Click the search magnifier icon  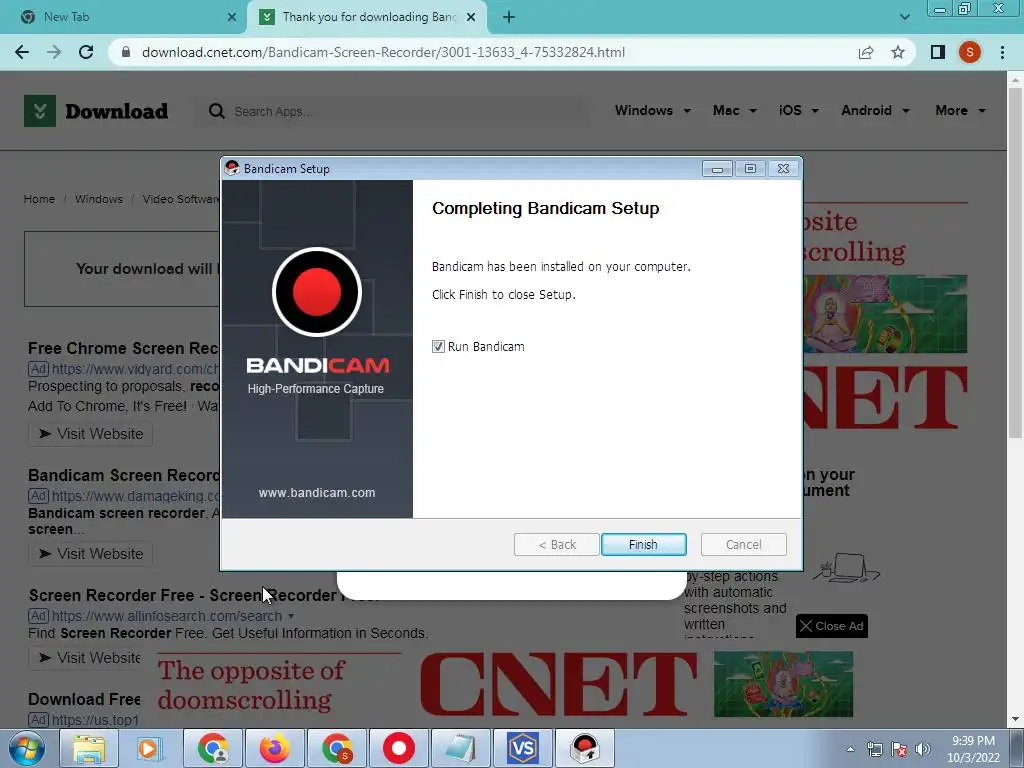[216, 112]
